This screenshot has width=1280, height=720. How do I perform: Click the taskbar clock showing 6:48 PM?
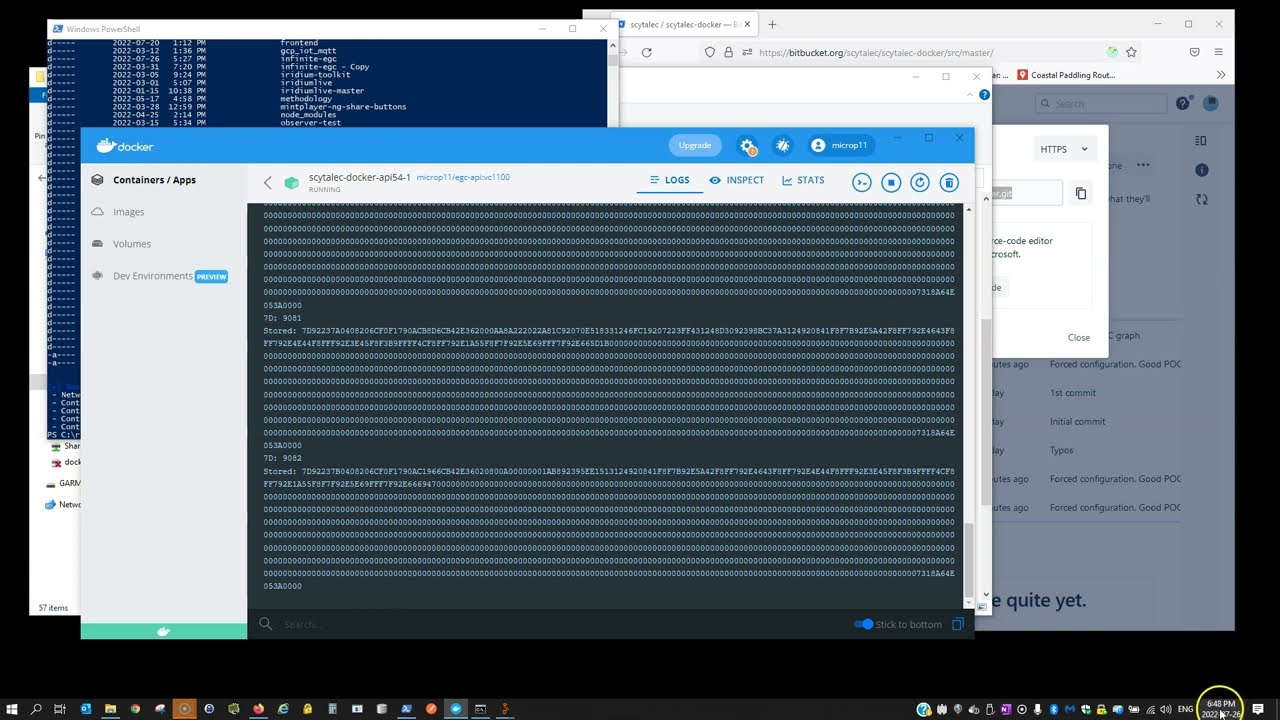(1221, 709)
